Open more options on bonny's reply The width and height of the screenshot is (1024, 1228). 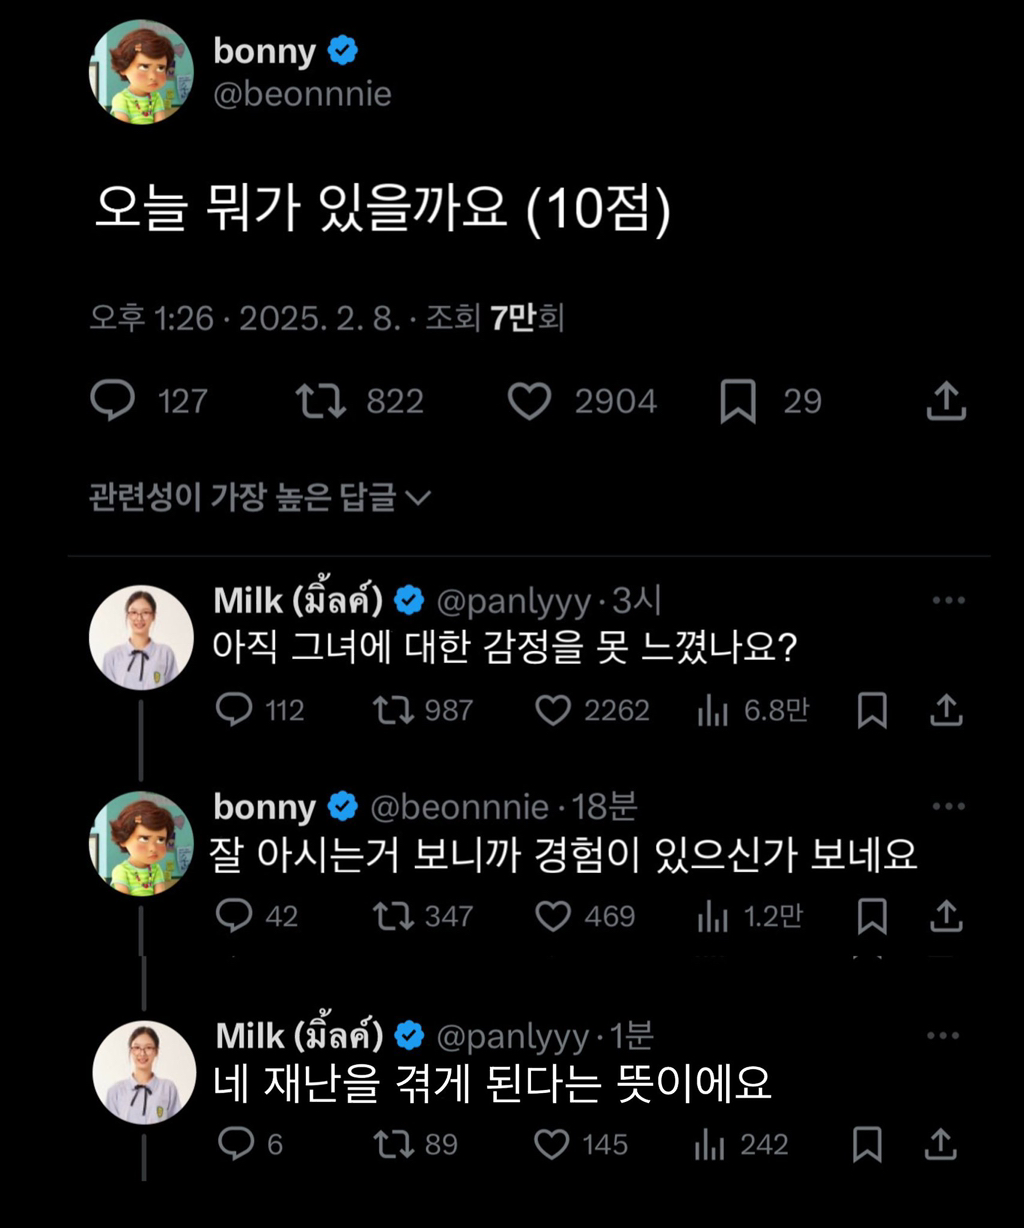click(947, 807)
